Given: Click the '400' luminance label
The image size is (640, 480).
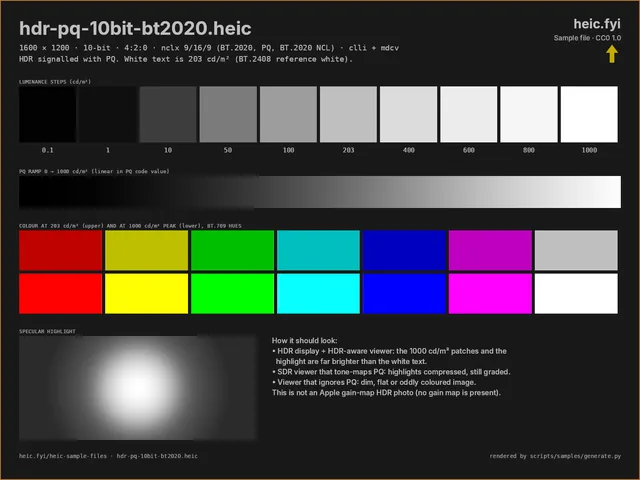Looking at the screenshot, I should coord(409,150).
